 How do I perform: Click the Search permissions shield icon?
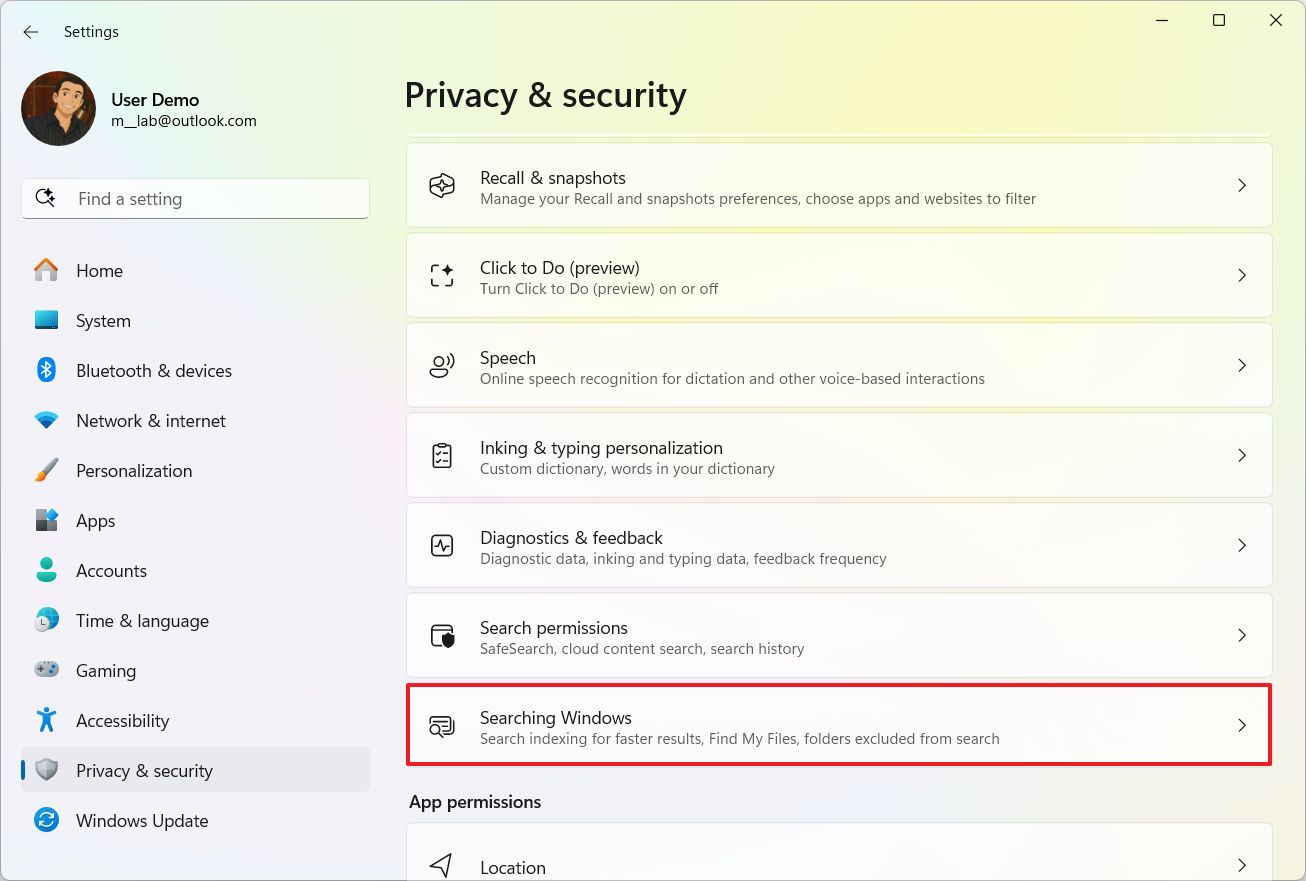(x=442, y=636)
